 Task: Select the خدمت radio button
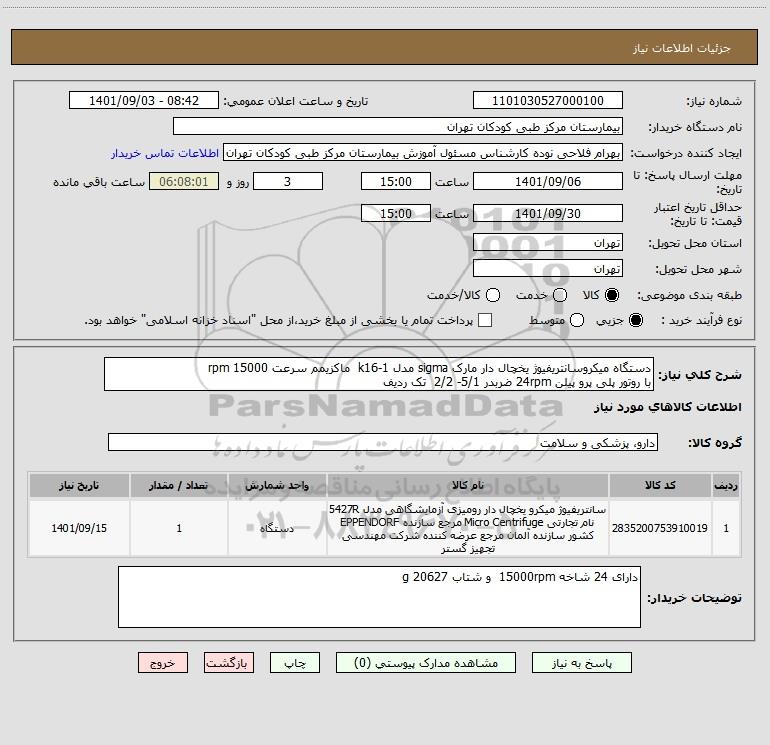(x=560, y=295)
